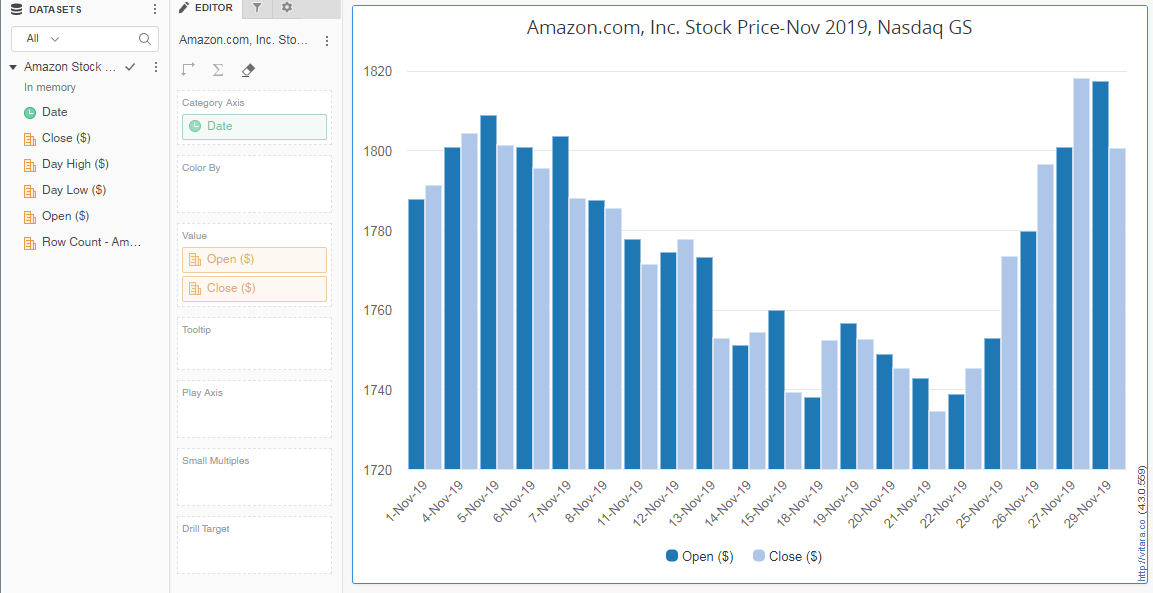Viewport: 1153px width, 593px height.
Task: Click the Day High ($) field
Action: click(x=75, y=164)
